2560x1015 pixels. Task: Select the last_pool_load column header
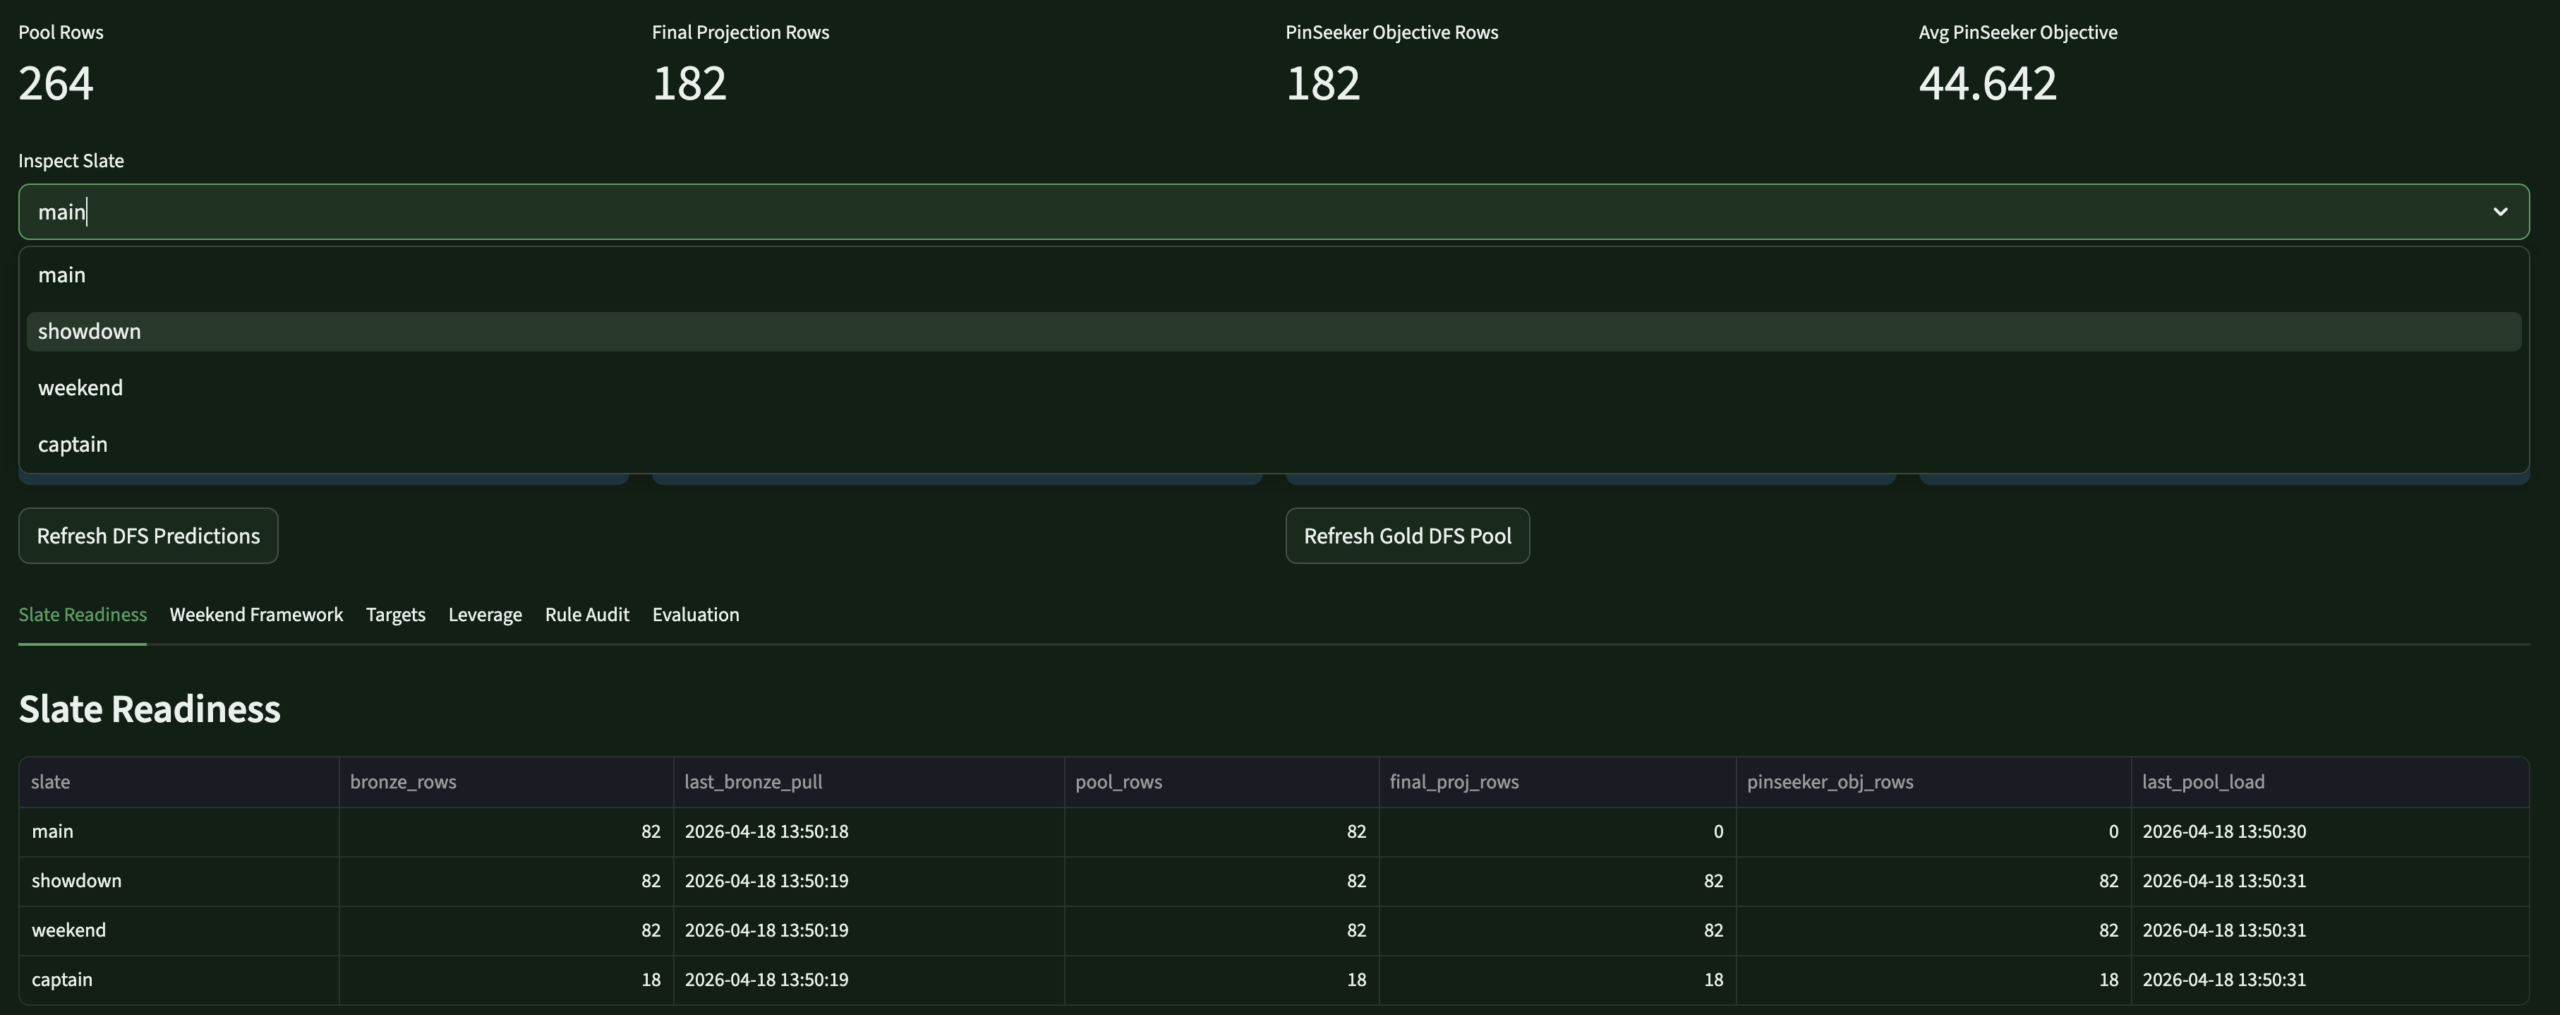[x=2204, y=781]
